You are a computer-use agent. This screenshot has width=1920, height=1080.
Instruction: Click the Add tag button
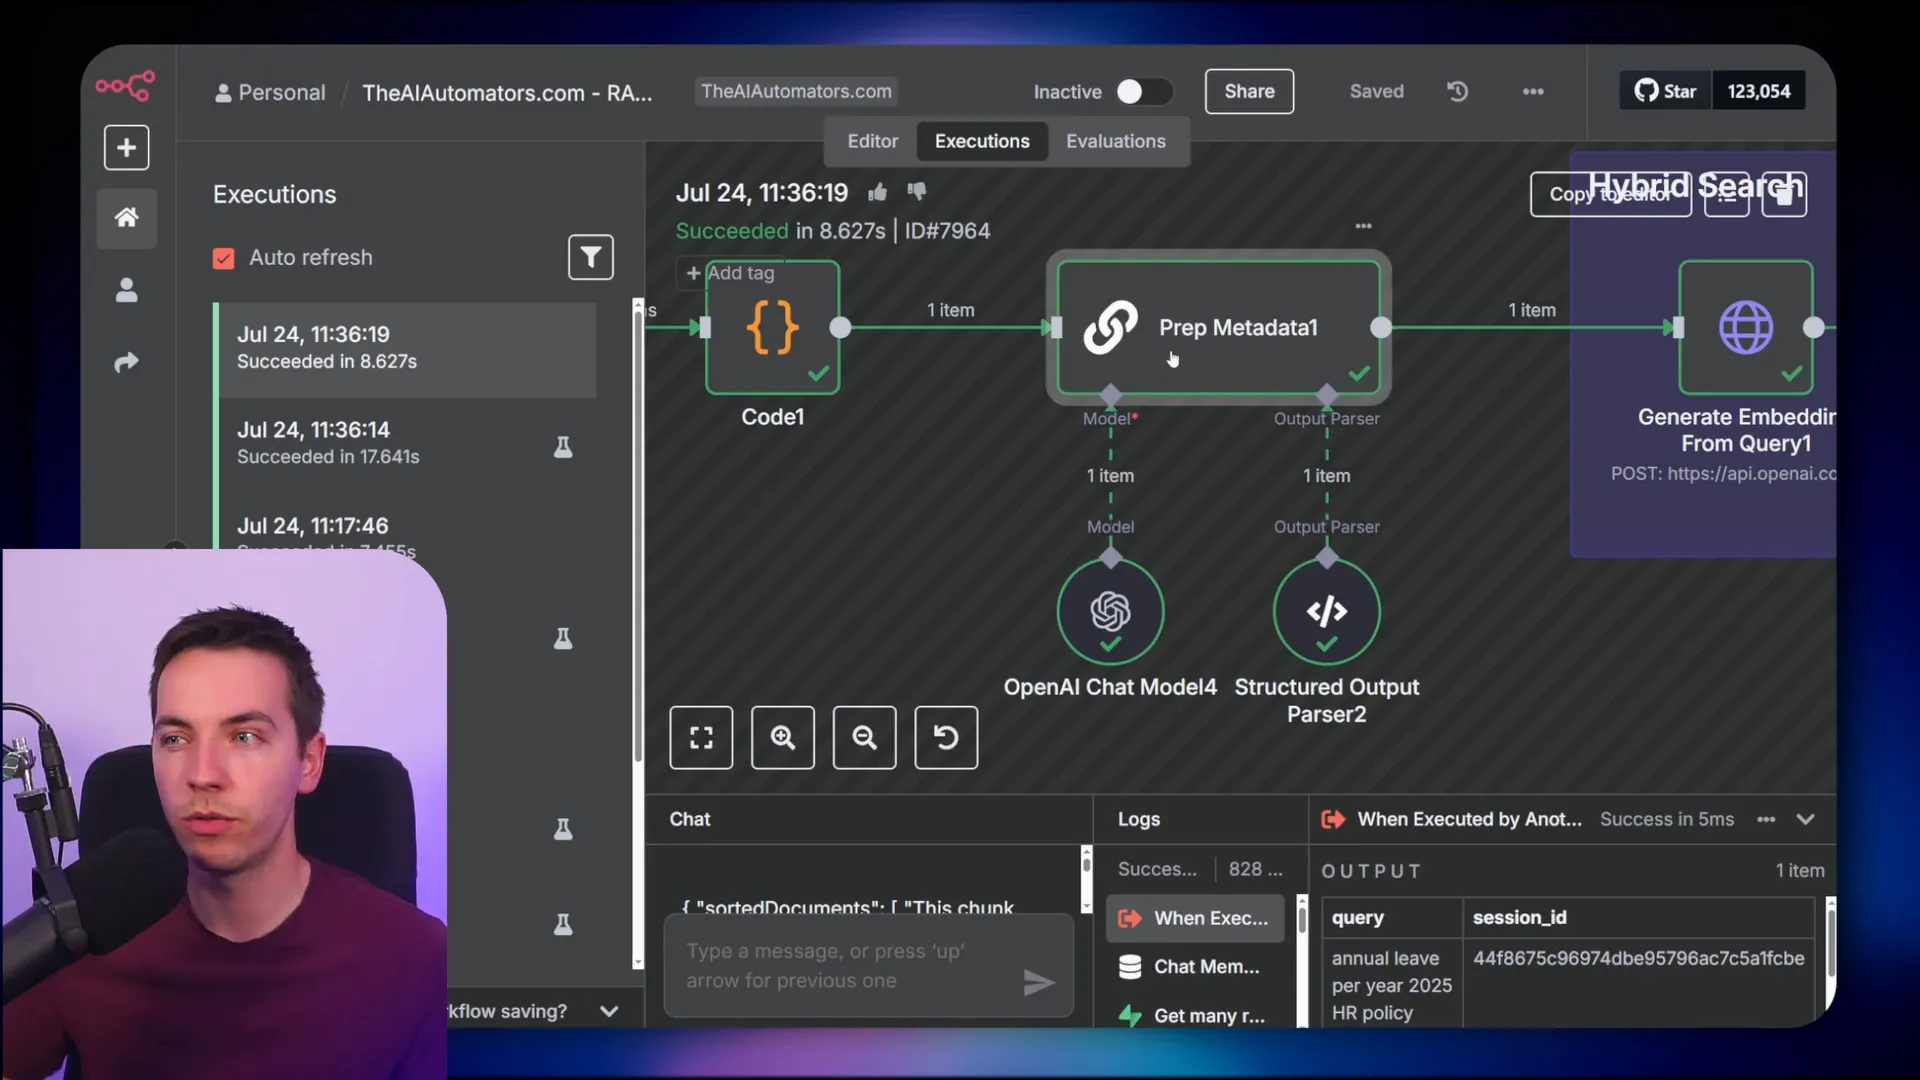[x=730, y=273]
